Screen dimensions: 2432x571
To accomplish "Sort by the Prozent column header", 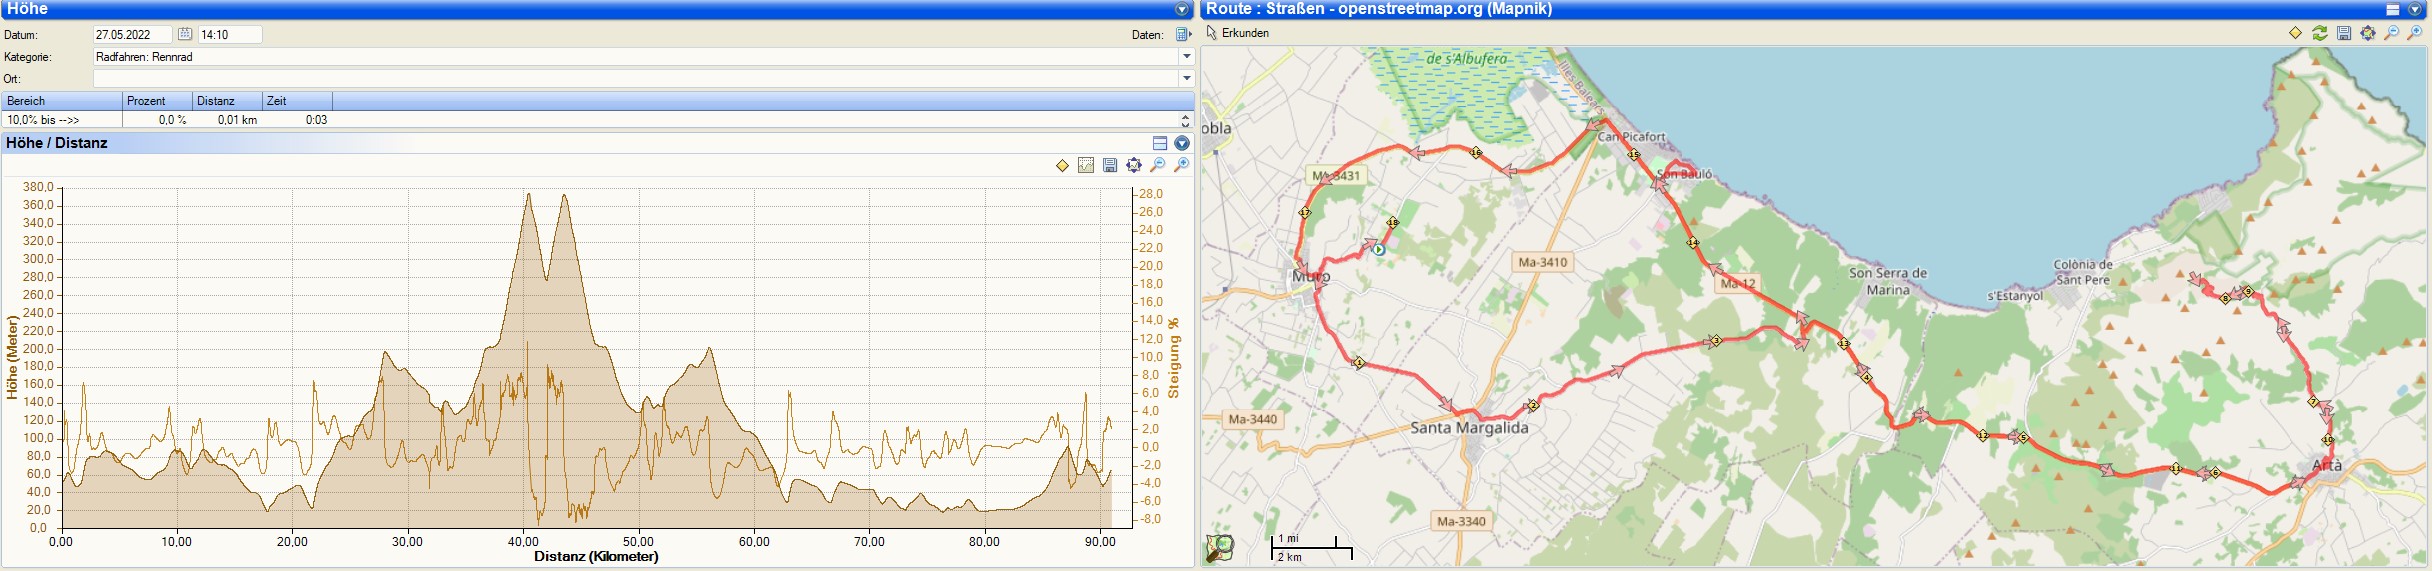I will point(156,101).
